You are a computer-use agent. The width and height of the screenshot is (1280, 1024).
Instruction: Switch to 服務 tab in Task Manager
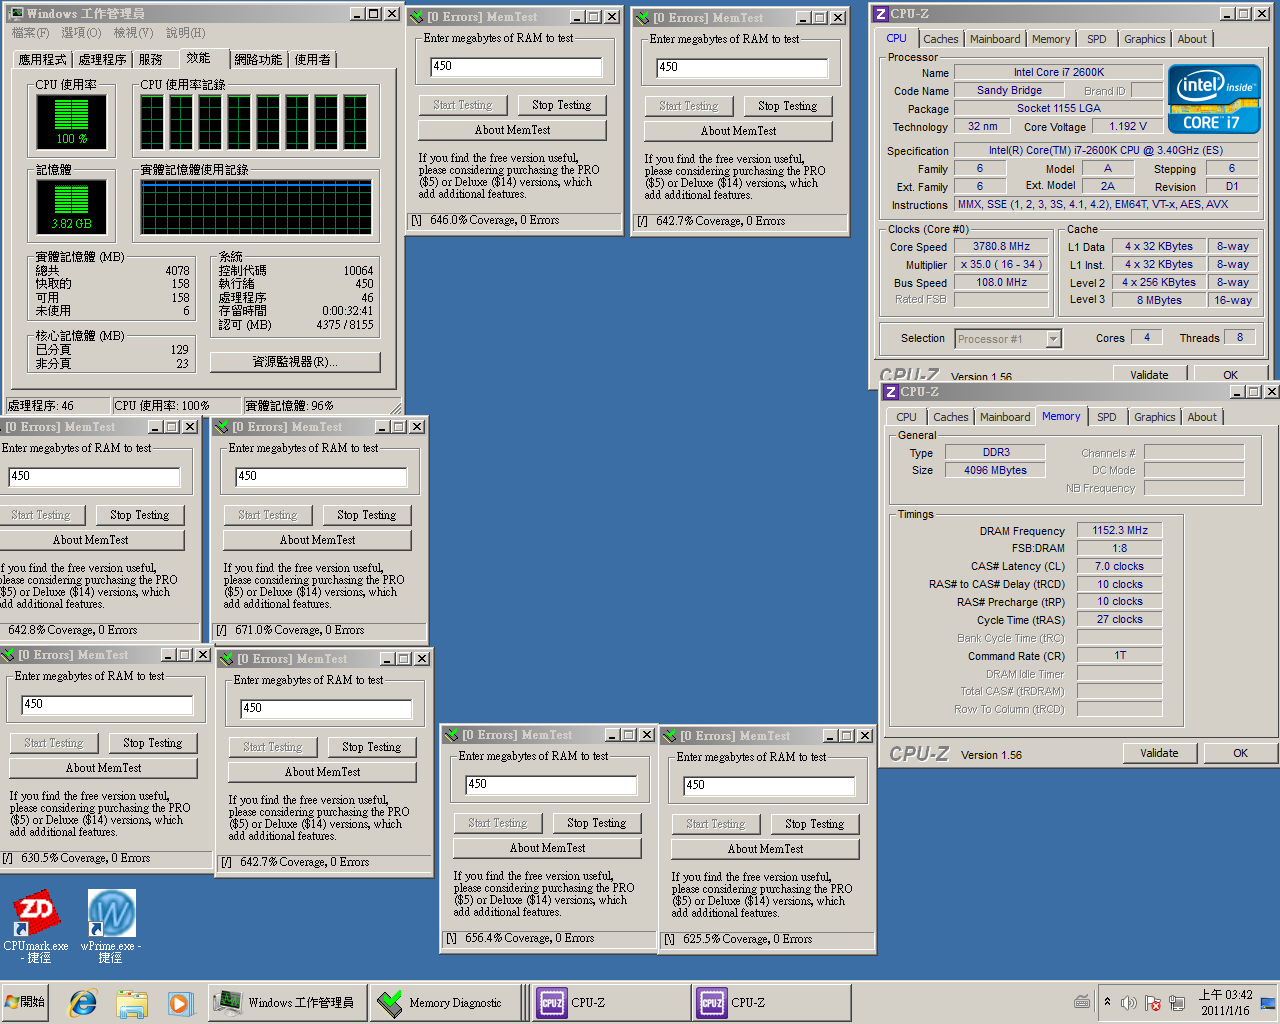click(x=151, y=60)
